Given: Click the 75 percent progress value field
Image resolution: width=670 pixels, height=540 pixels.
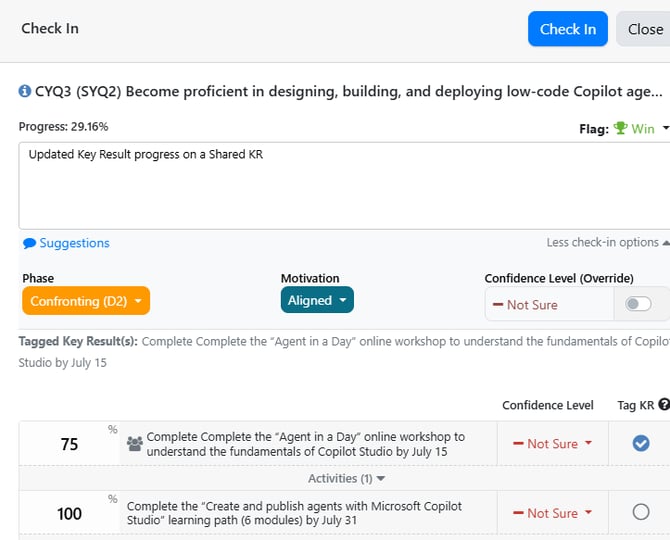Looking at the screenshot, I should tap(69, 445).
